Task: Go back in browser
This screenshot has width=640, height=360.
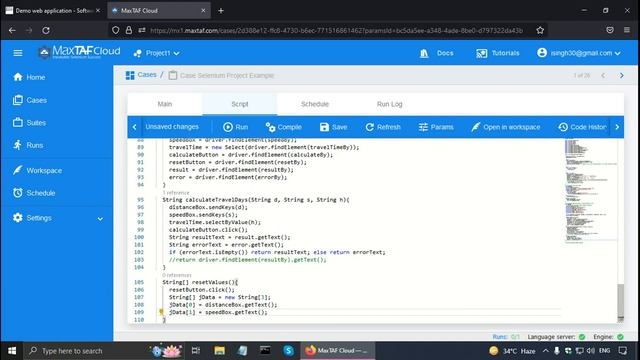Action: pyautogui.click(x=12, y=30)
